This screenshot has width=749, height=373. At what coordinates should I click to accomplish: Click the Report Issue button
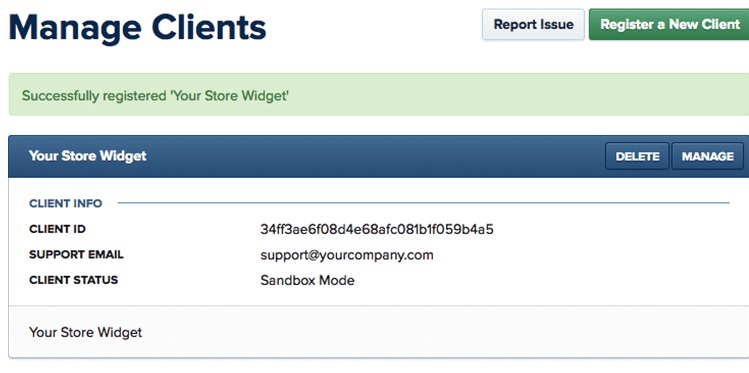click(533, 24)
